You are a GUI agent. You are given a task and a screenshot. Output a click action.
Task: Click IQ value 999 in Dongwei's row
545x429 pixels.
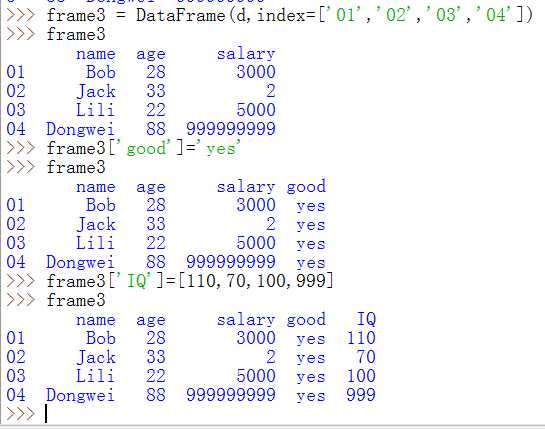point(361,395)
